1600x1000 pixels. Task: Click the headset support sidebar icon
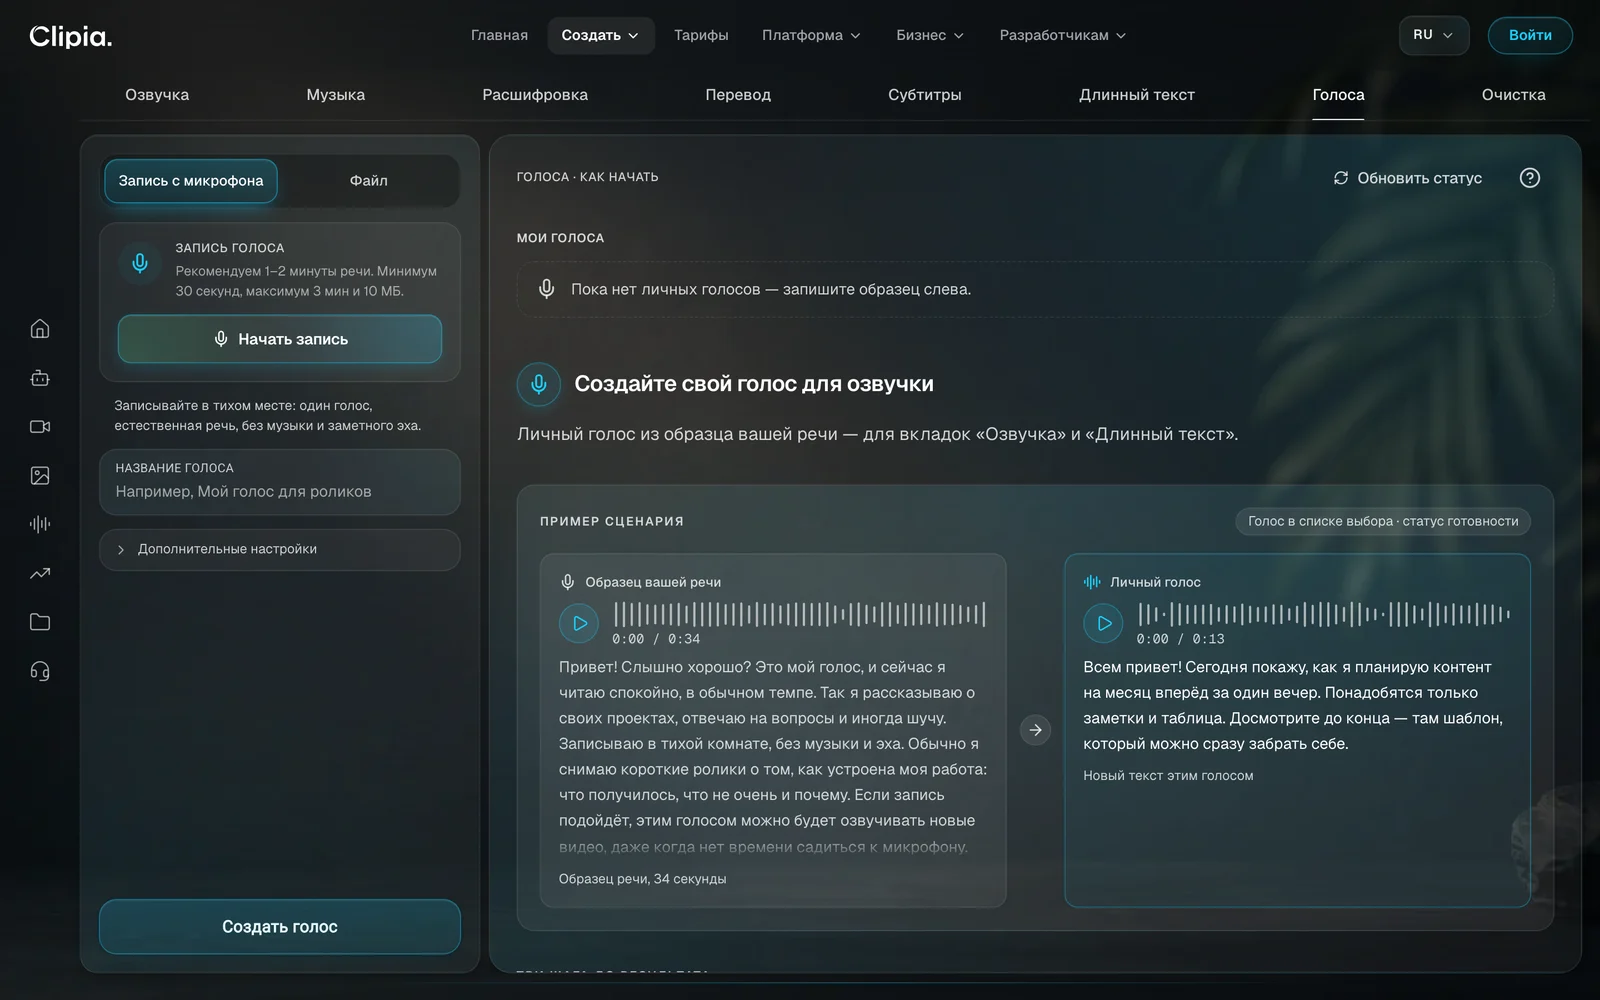(x=40, y=671)
